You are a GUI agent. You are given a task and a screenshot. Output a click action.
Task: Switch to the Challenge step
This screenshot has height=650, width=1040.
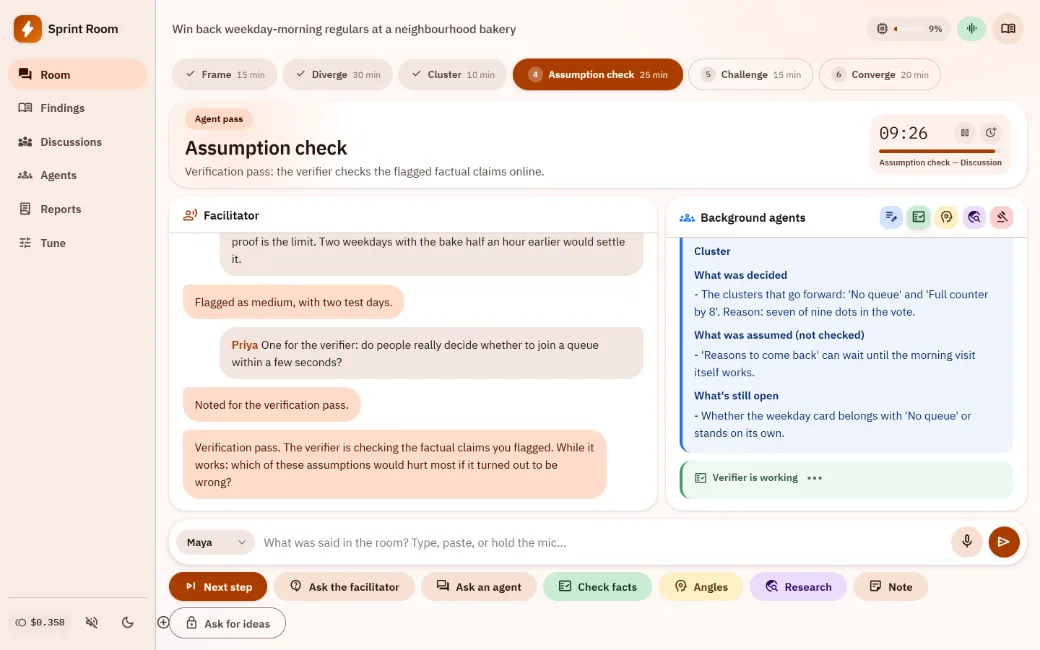750,74
